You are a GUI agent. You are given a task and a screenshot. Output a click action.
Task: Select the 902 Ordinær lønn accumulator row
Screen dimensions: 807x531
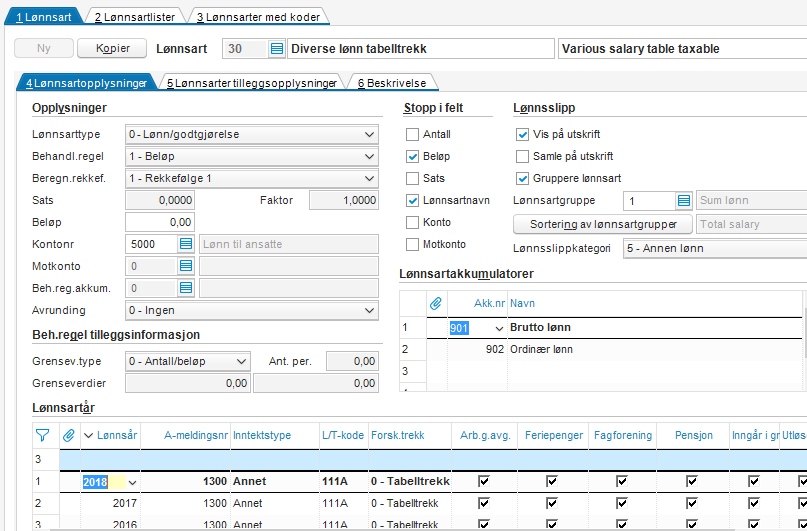[601, 349]
